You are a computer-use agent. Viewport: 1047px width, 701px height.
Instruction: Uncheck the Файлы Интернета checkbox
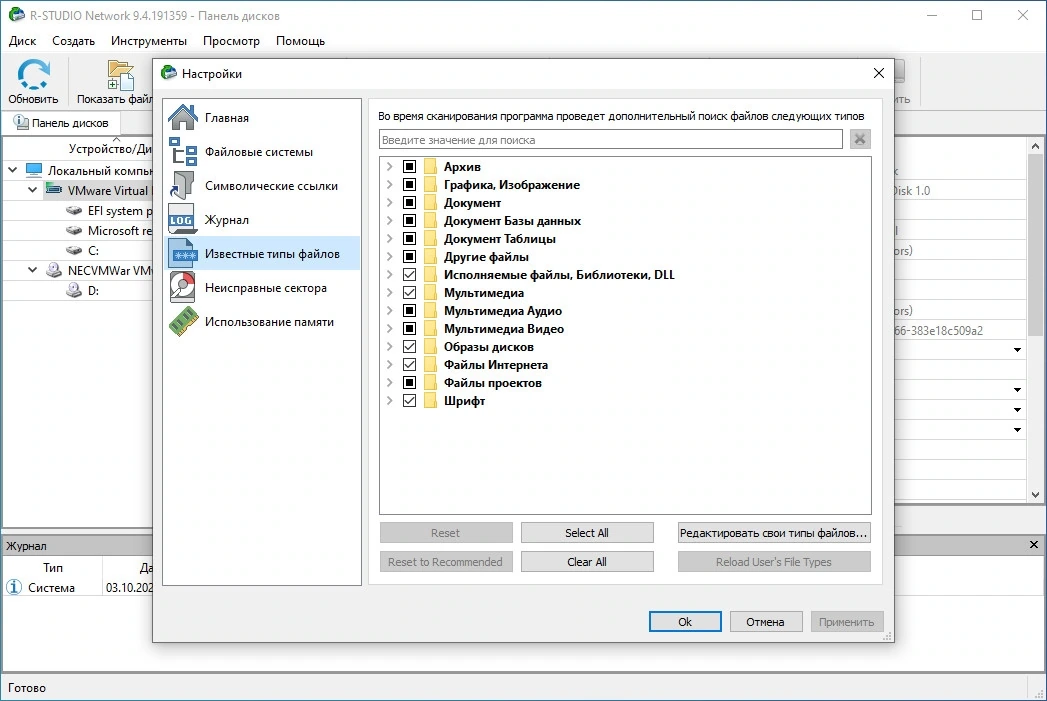pos(409,365)
